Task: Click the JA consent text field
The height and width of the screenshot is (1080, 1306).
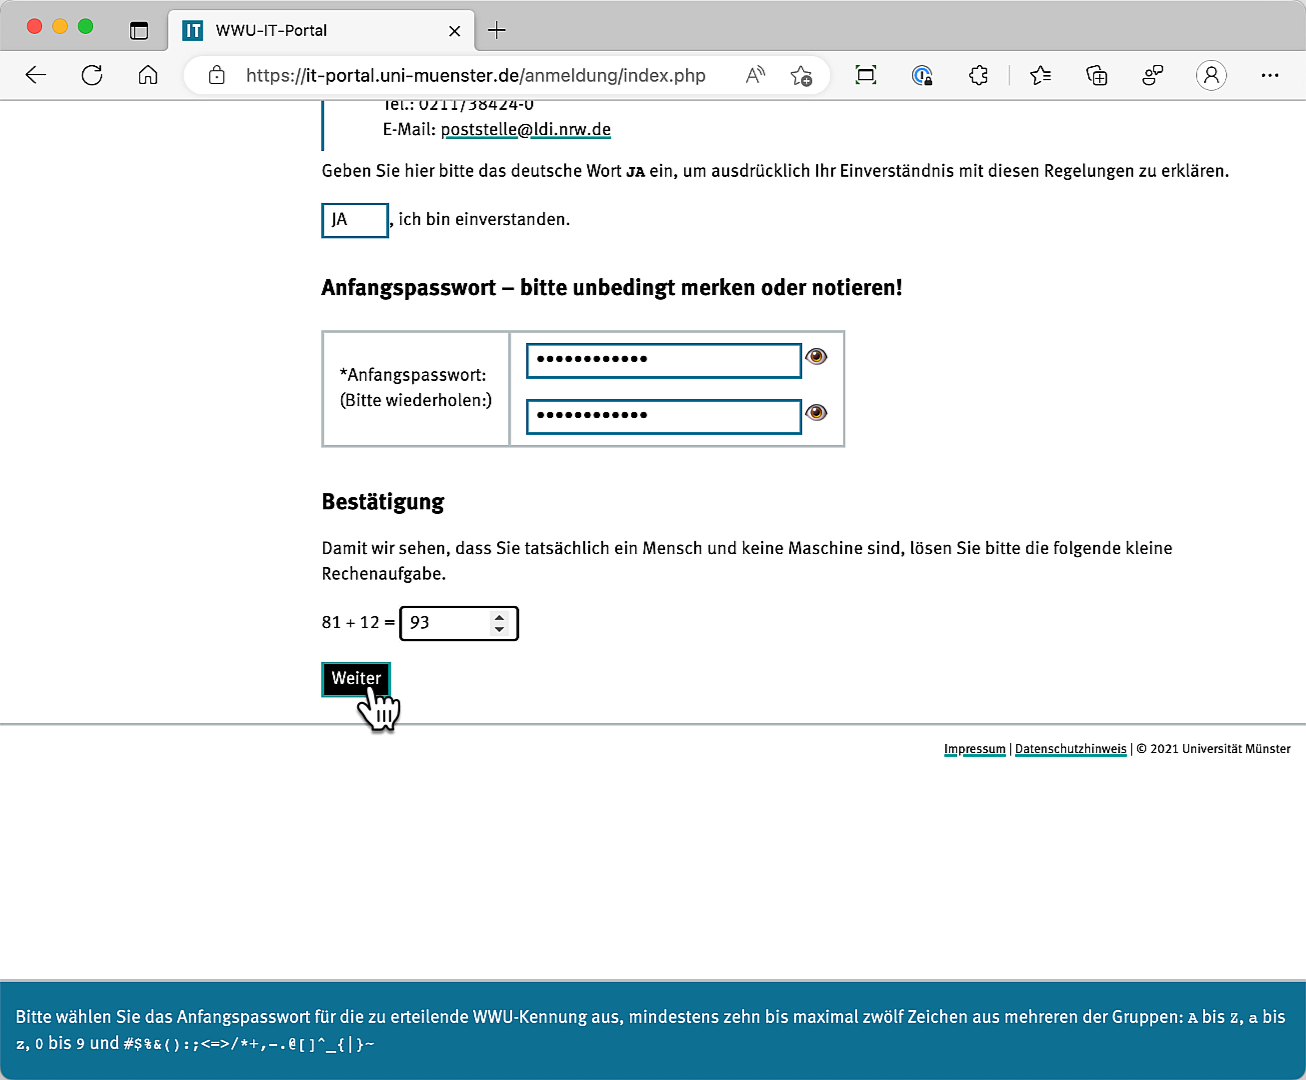Action: tap(355, 220)
